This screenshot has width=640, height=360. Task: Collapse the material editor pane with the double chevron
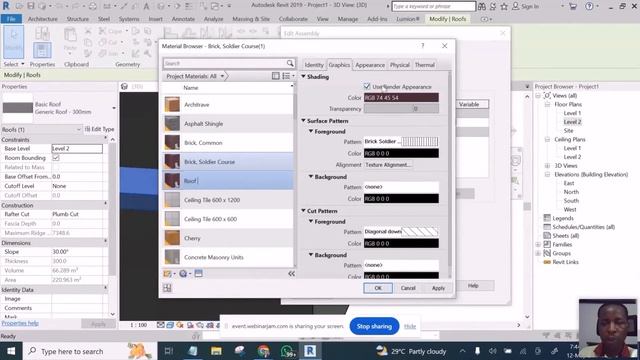[291, 273]
